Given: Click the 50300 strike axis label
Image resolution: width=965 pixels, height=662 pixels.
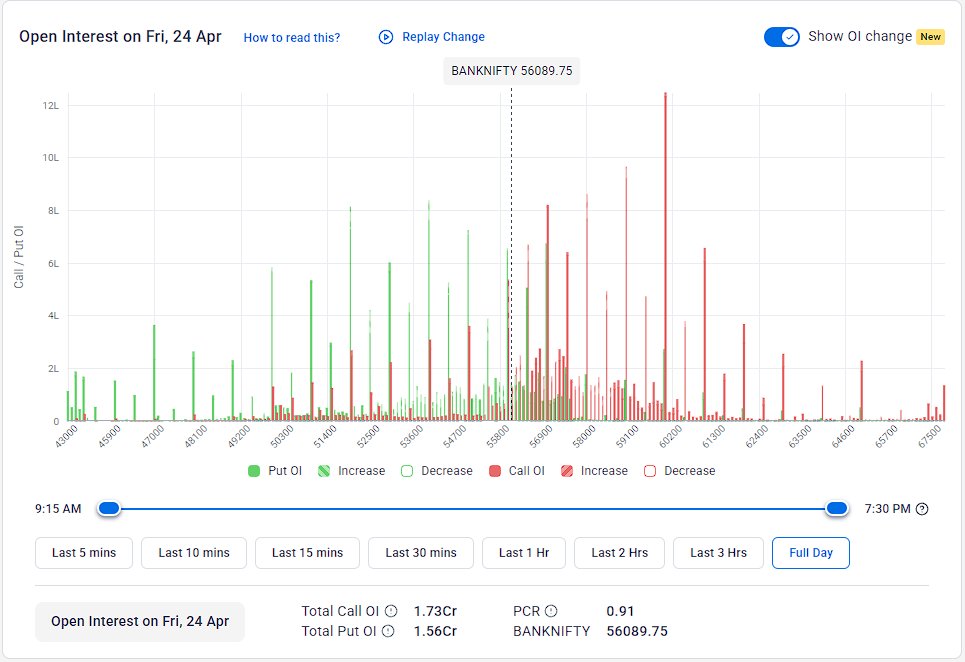Looking at the screenshot, I should 282,436.
